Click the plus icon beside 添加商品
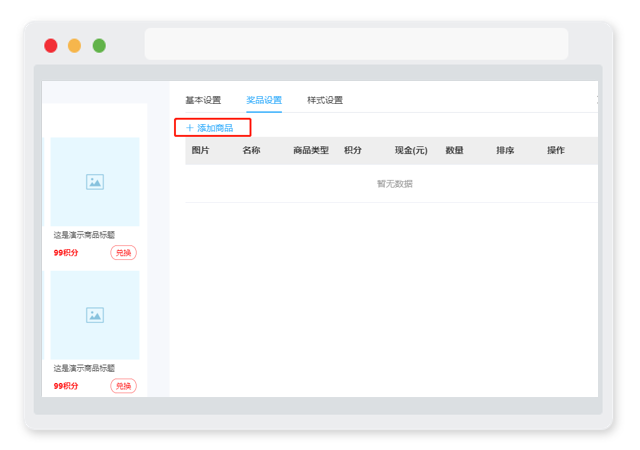The image size is (640, 450). point(189,128)
